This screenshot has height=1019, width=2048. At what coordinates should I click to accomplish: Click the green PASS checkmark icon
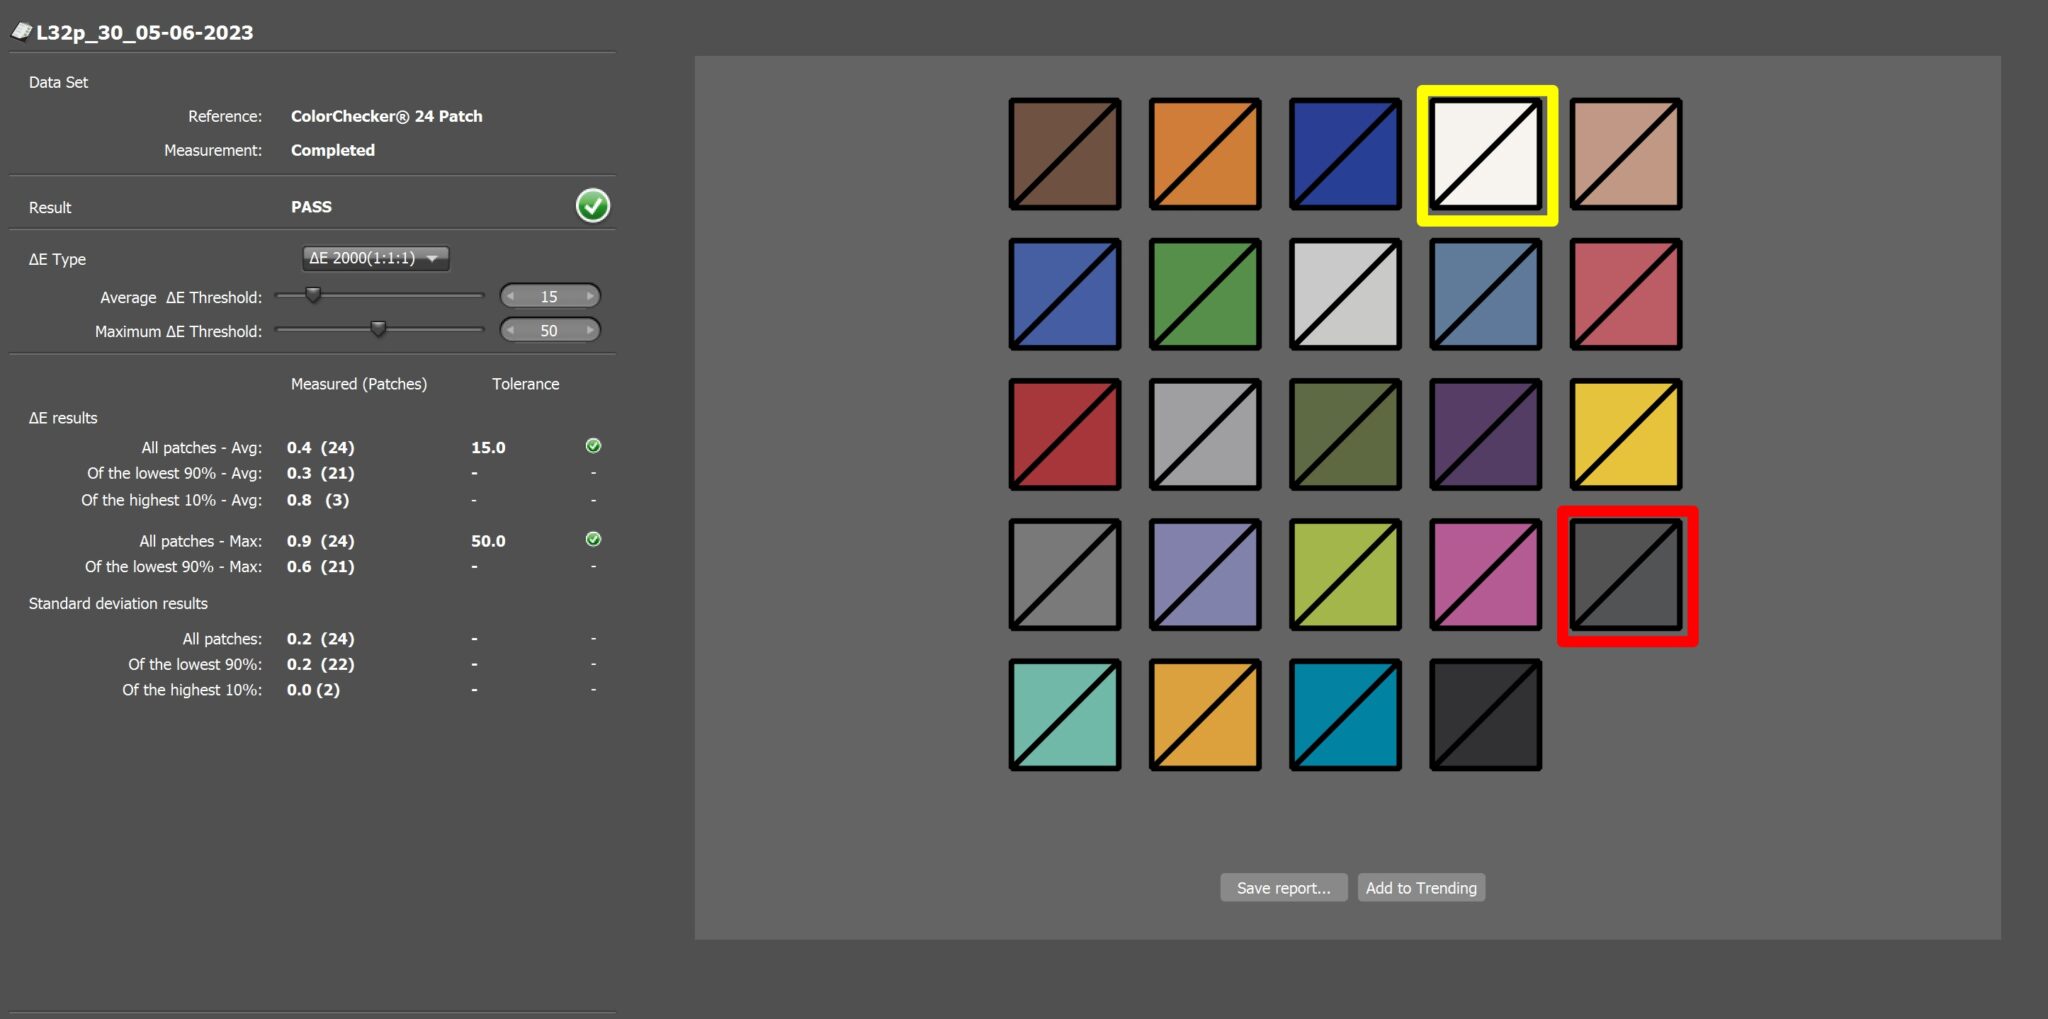point(593,206)
